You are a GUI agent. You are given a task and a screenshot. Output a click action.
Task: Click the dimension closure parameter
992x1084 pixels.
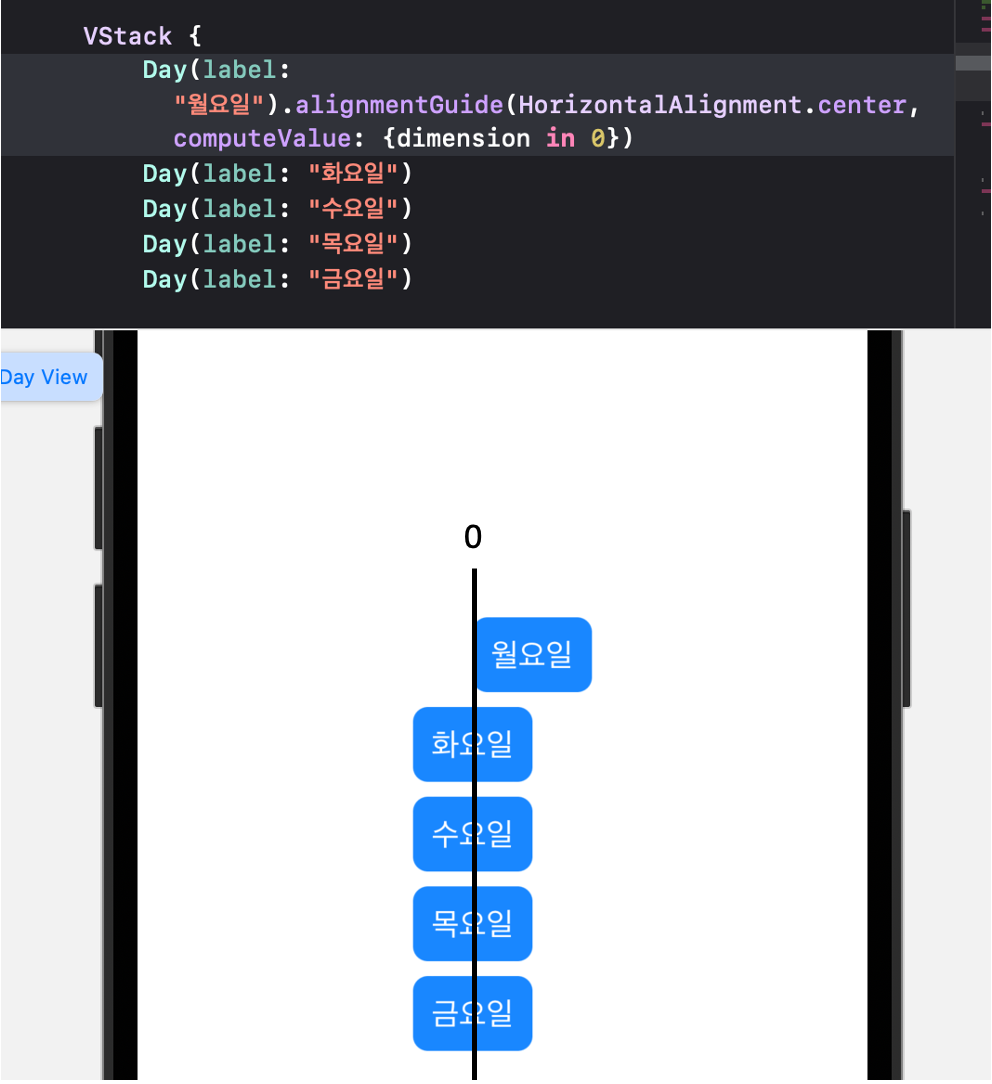coord(463,139)
